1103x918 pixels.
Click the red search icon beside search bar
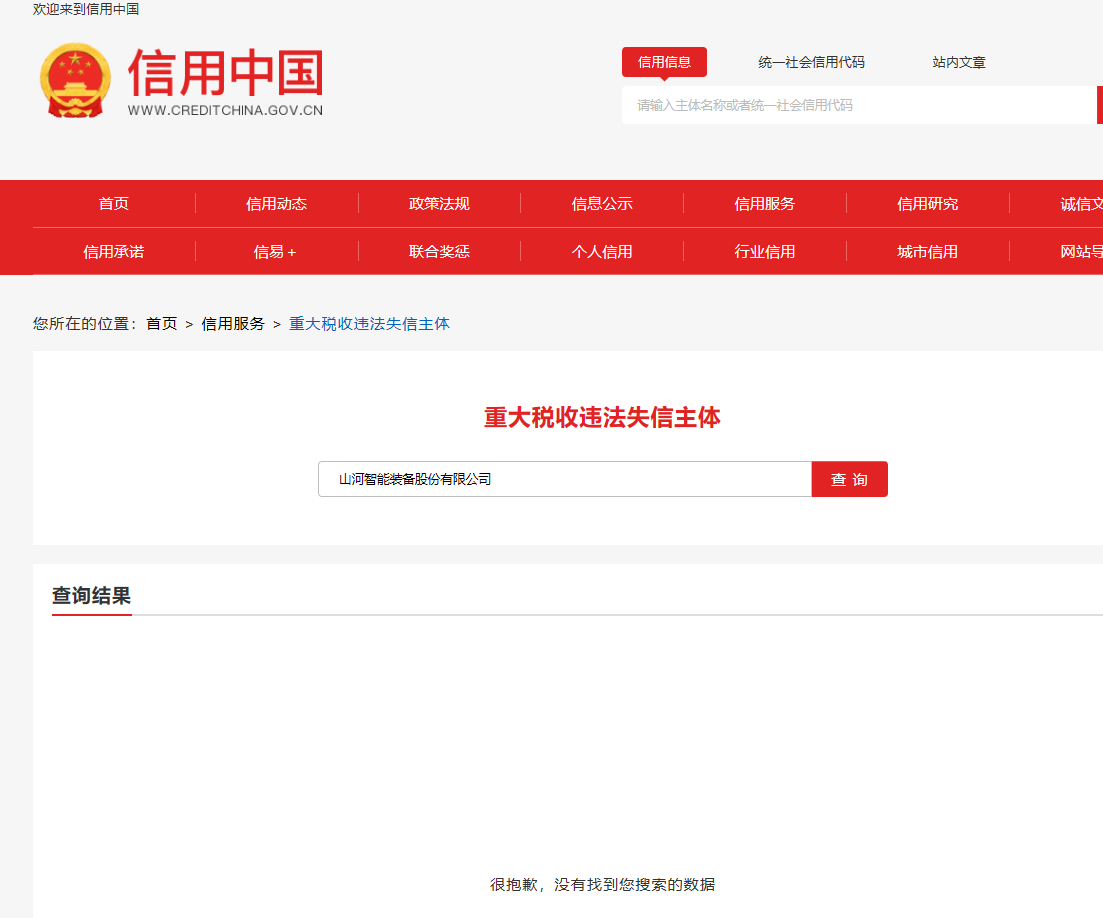pos(1098,105)
